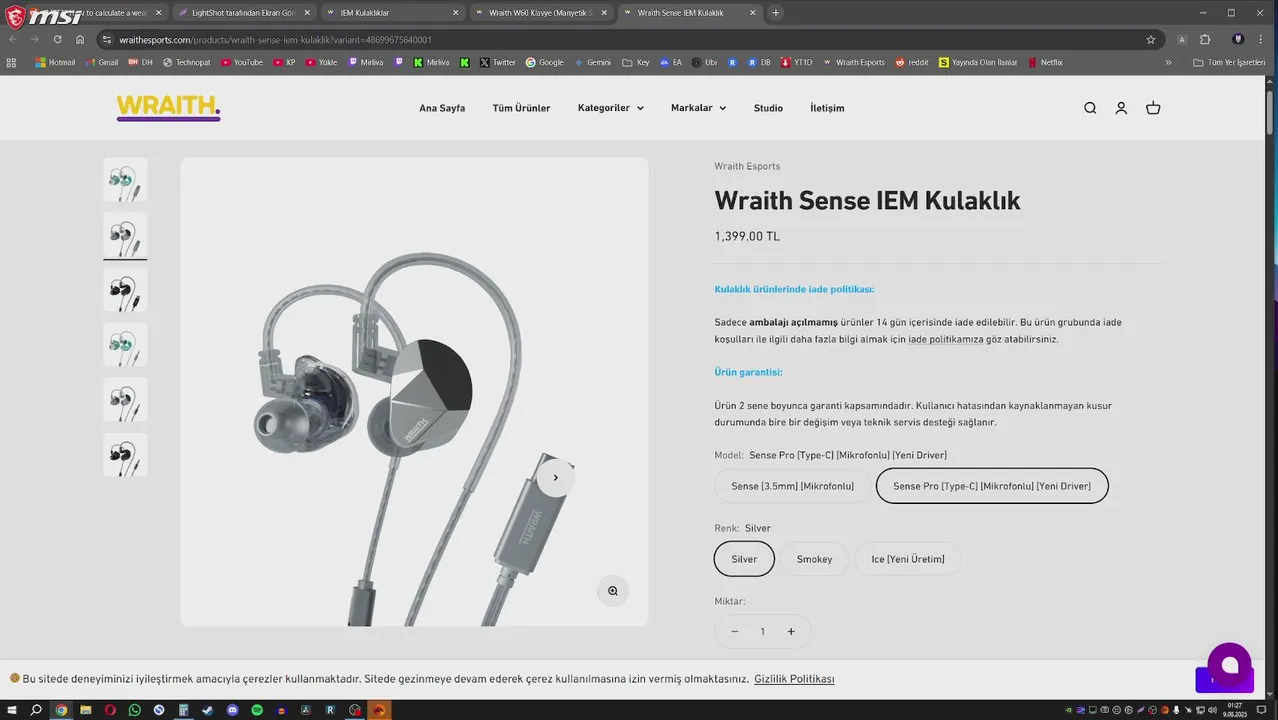
Task: Open the site search magnifier icon
Action: tap(1090, 108)
